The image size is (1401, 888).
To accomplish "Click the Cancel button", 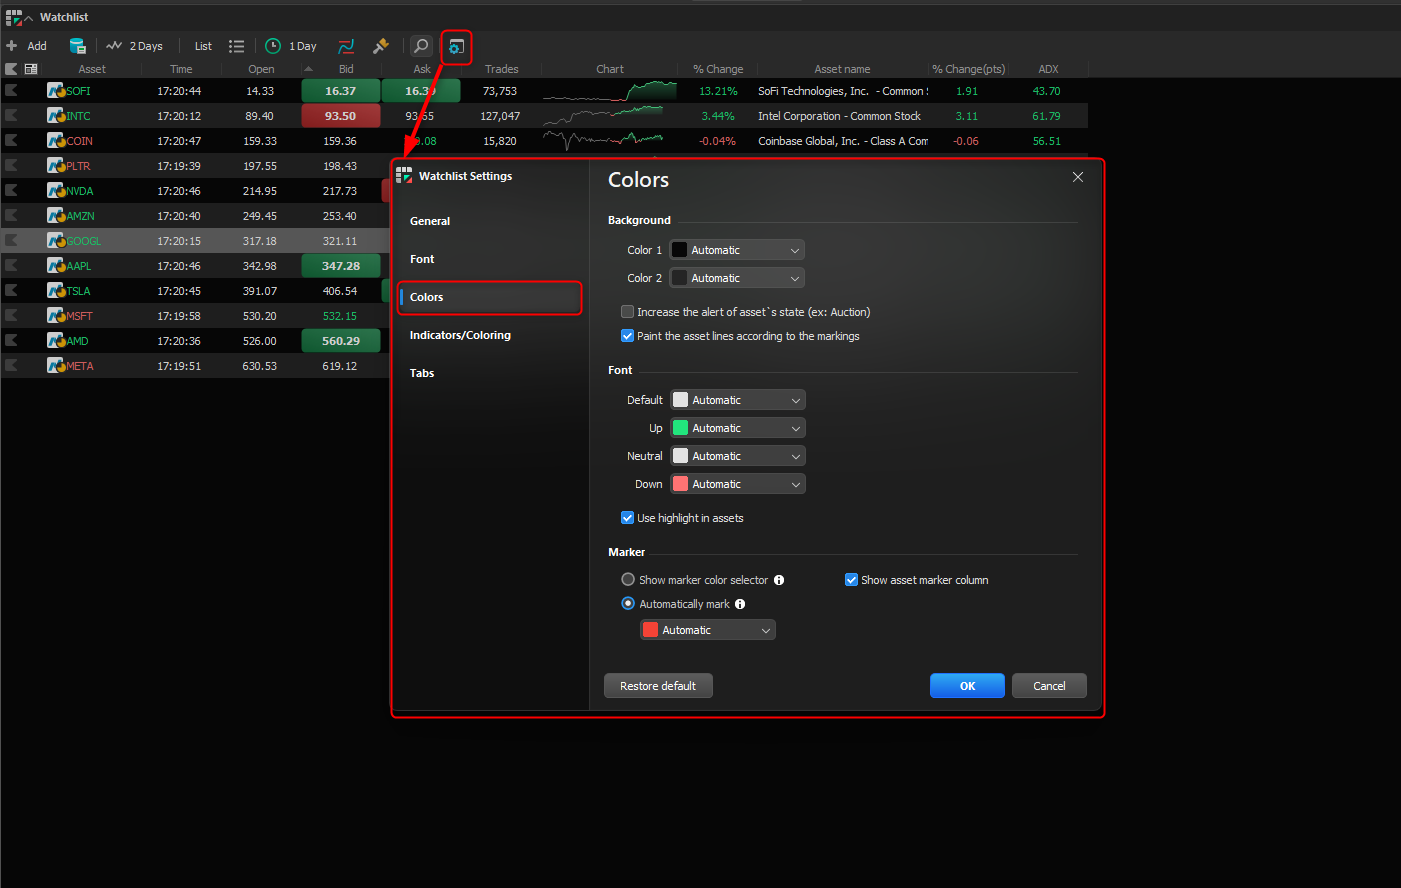I will (x=1049, y=686).
